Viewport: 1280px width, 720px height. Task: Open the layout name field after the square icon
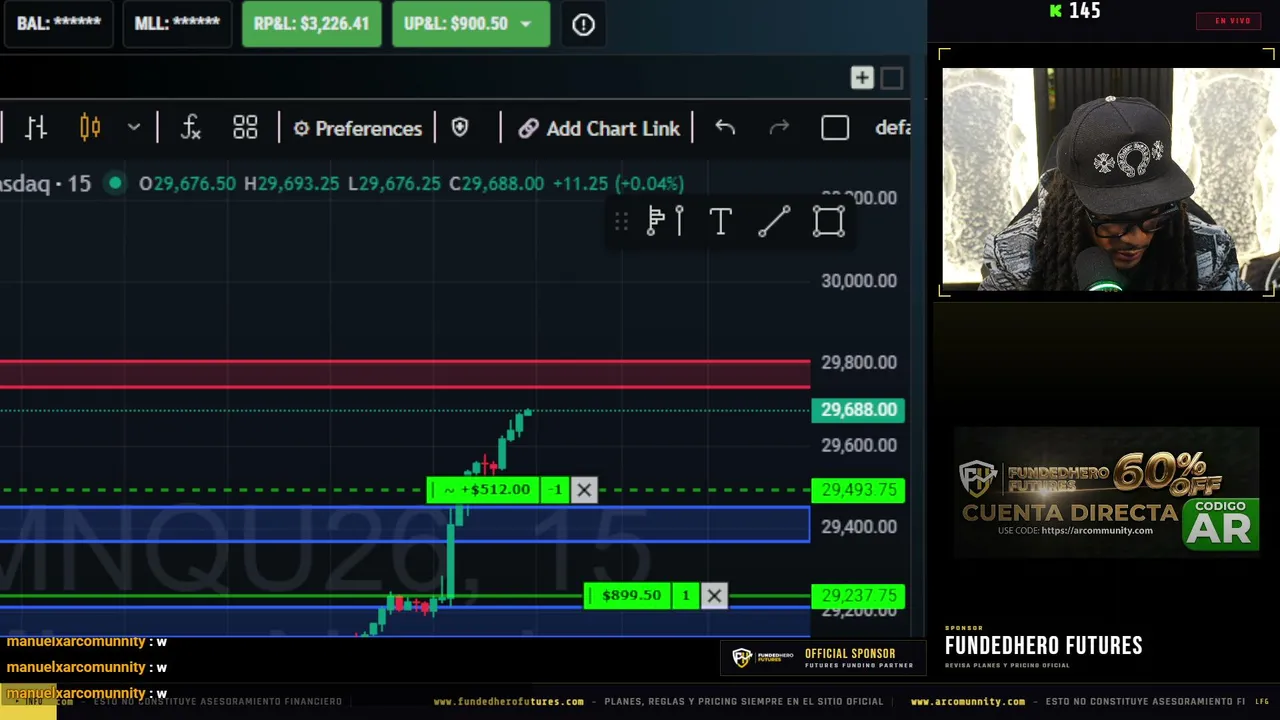point(892,128)
